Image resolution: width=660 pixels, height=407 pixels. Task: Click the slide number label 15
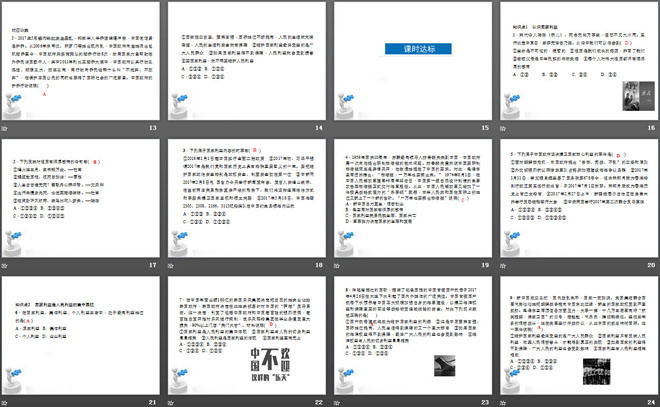tap(485, 128)
